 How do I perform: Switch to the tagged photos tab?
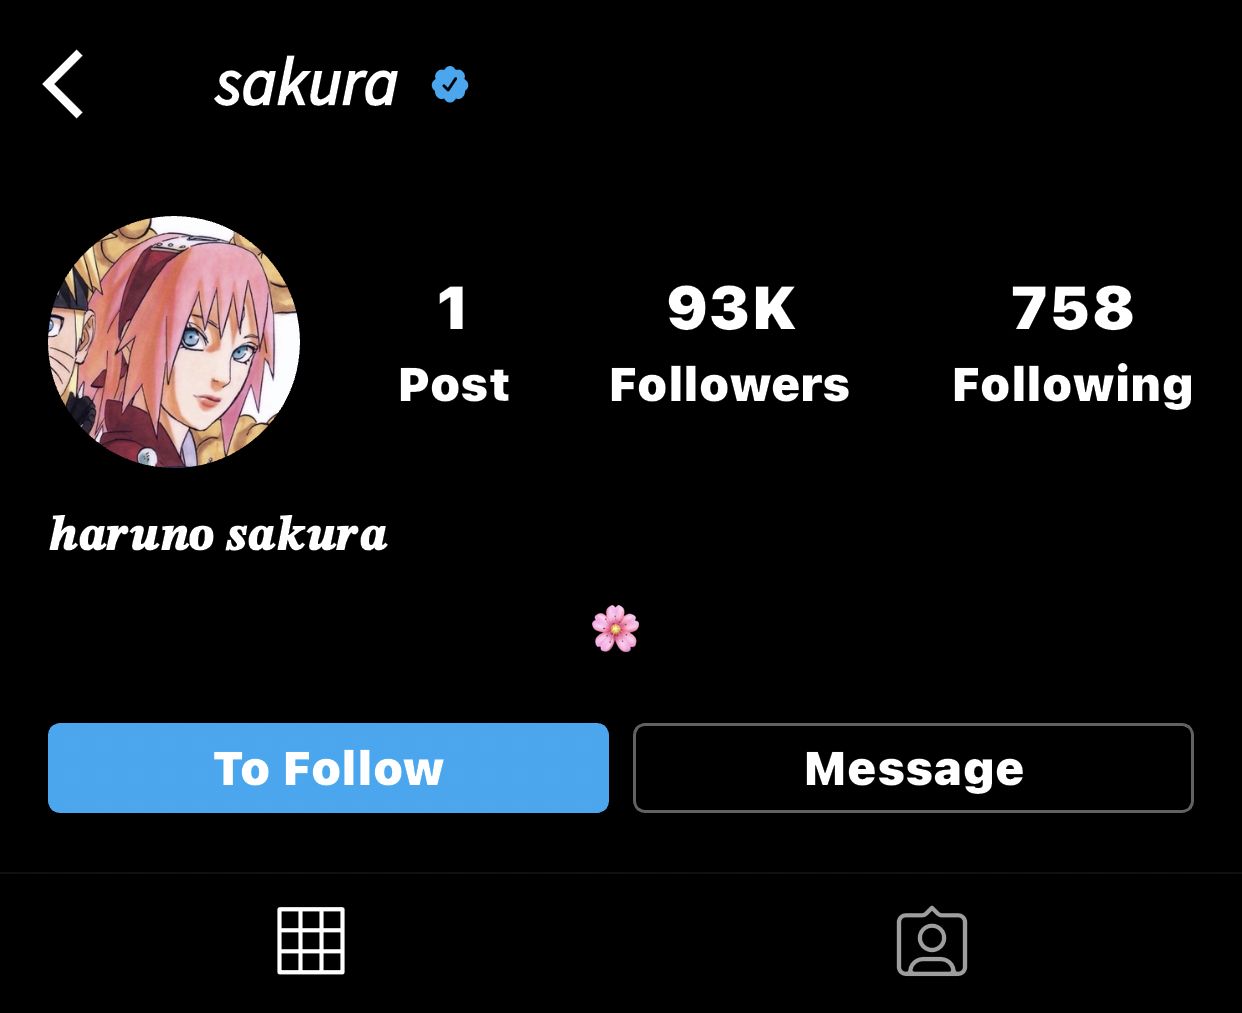pyautogui.click(x=932, y=941)
